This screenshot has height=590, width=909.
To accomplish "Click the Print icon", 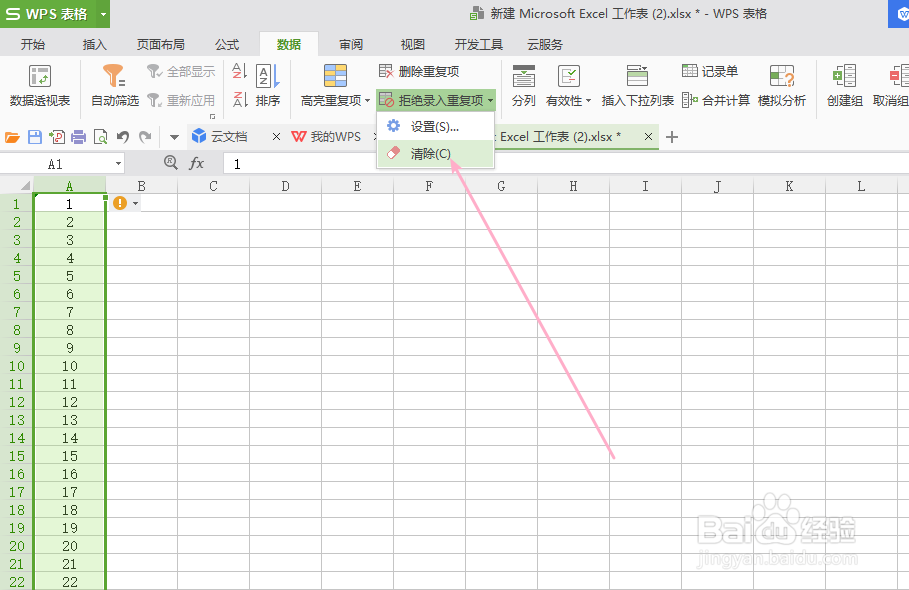I will pyautogui.click(x=78, y=137).
